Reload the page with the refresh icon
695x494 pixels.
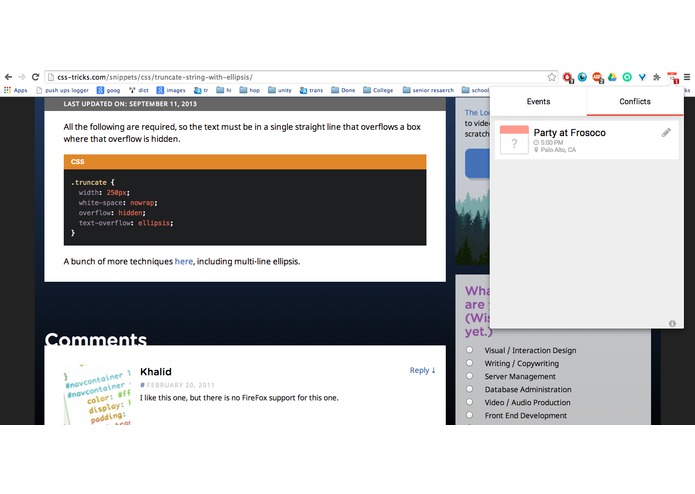pyautogui.click(x=35, y=77)
